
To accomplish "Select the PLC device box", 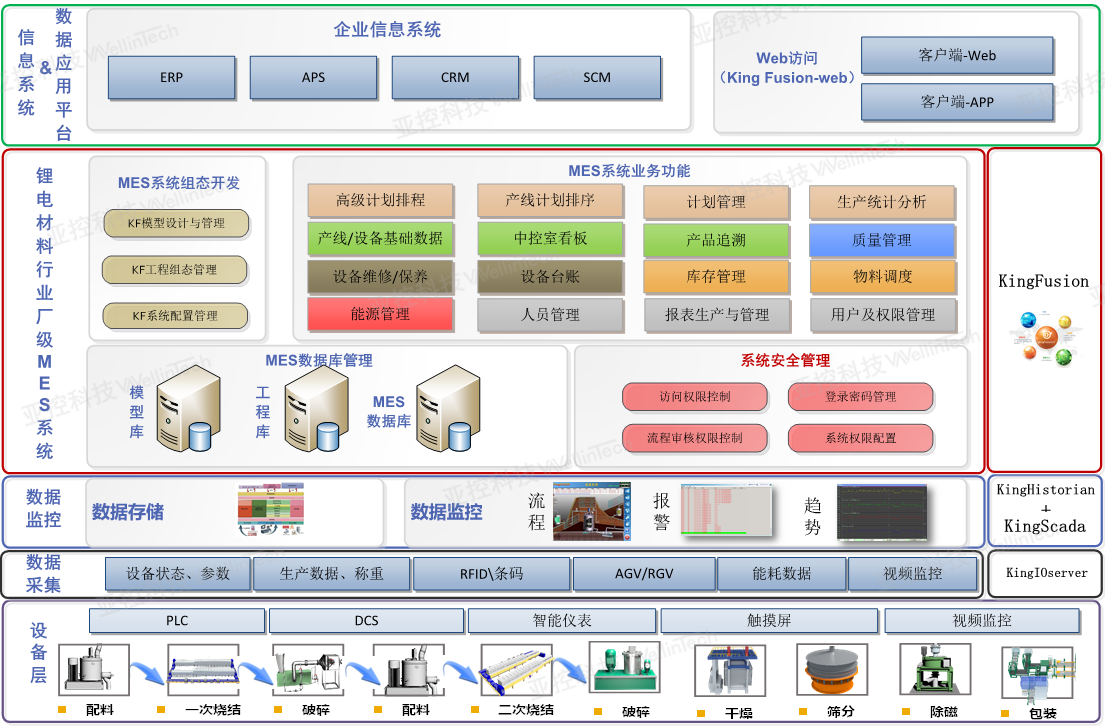I will (x=177, y=620).
